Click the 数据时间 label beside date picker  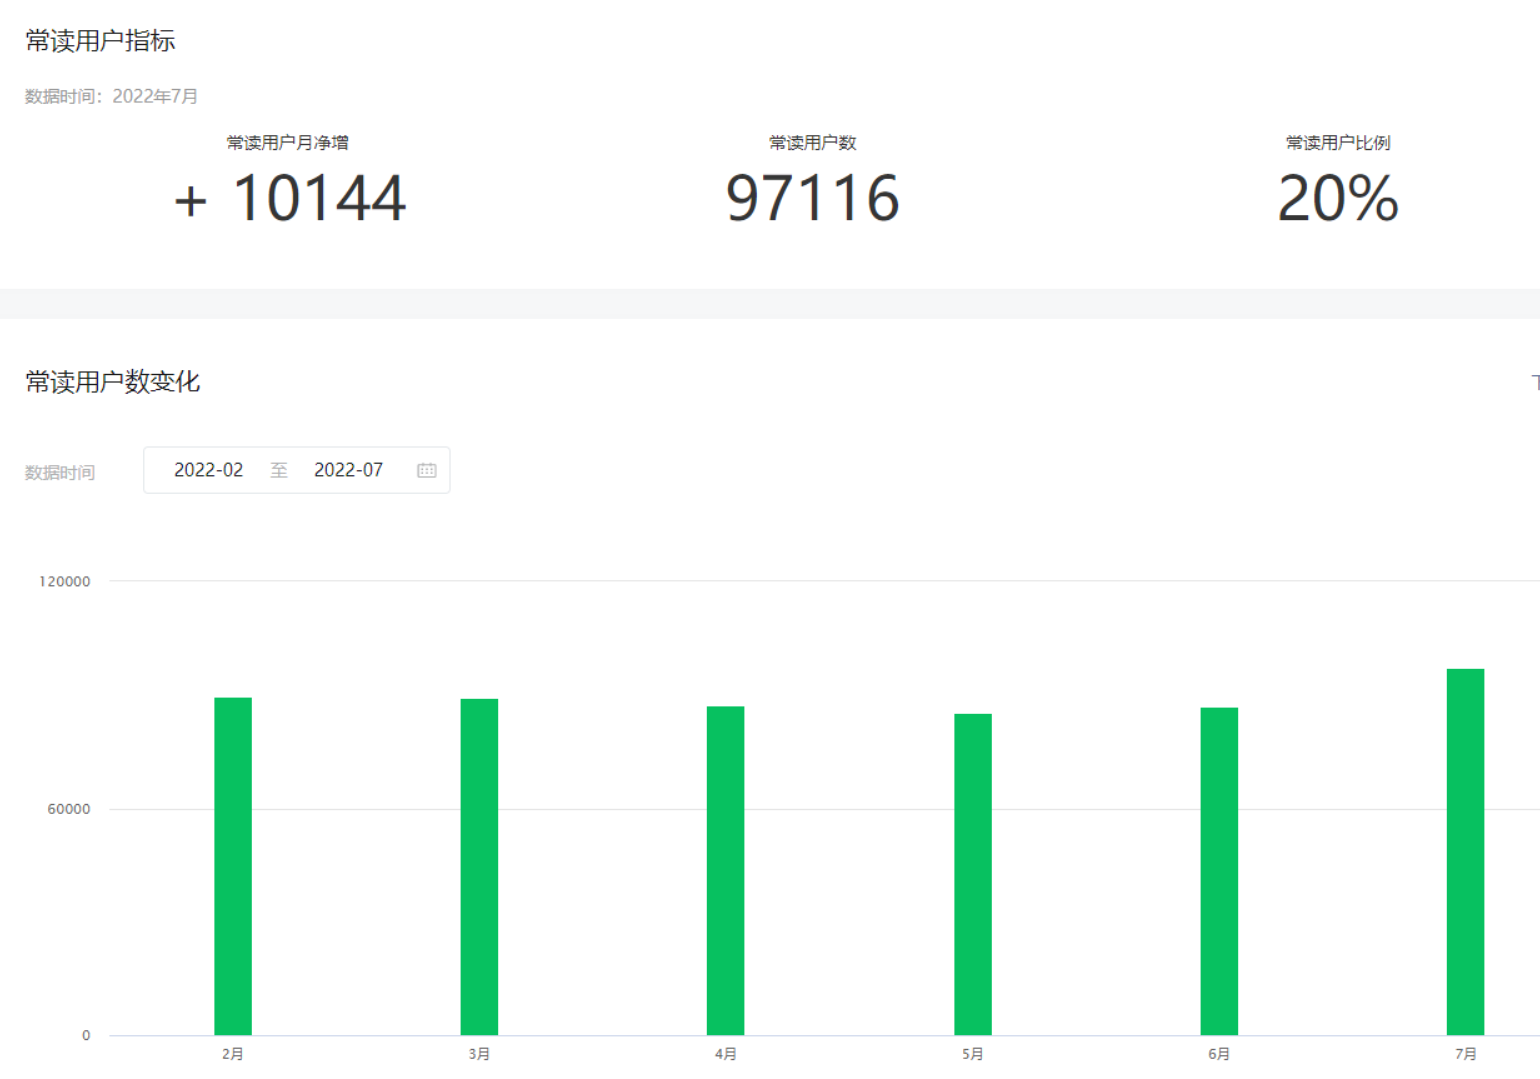coord(60,472)
